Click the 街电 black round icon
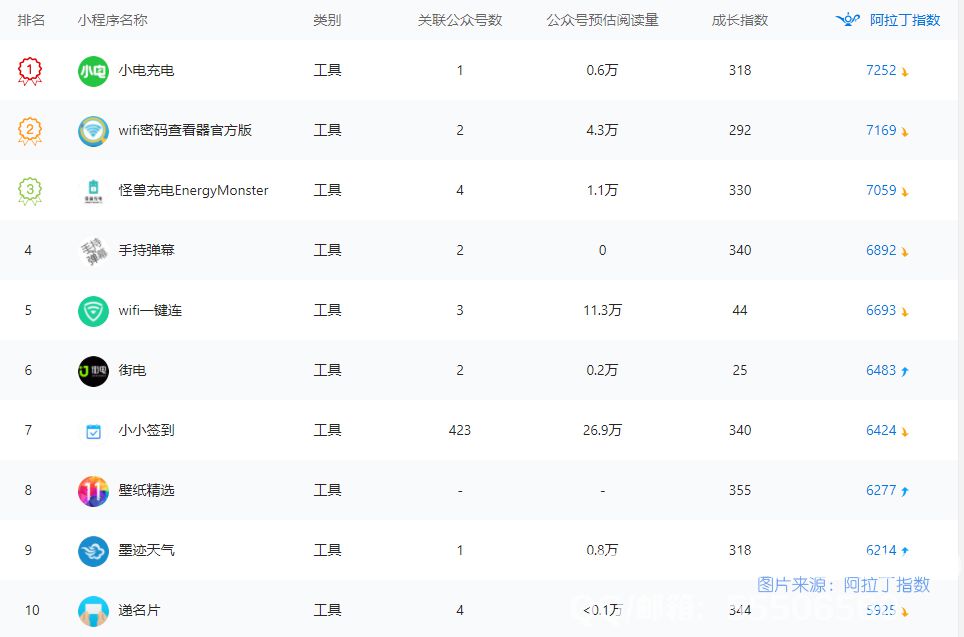The image size is (964, 637). [93, 371]
